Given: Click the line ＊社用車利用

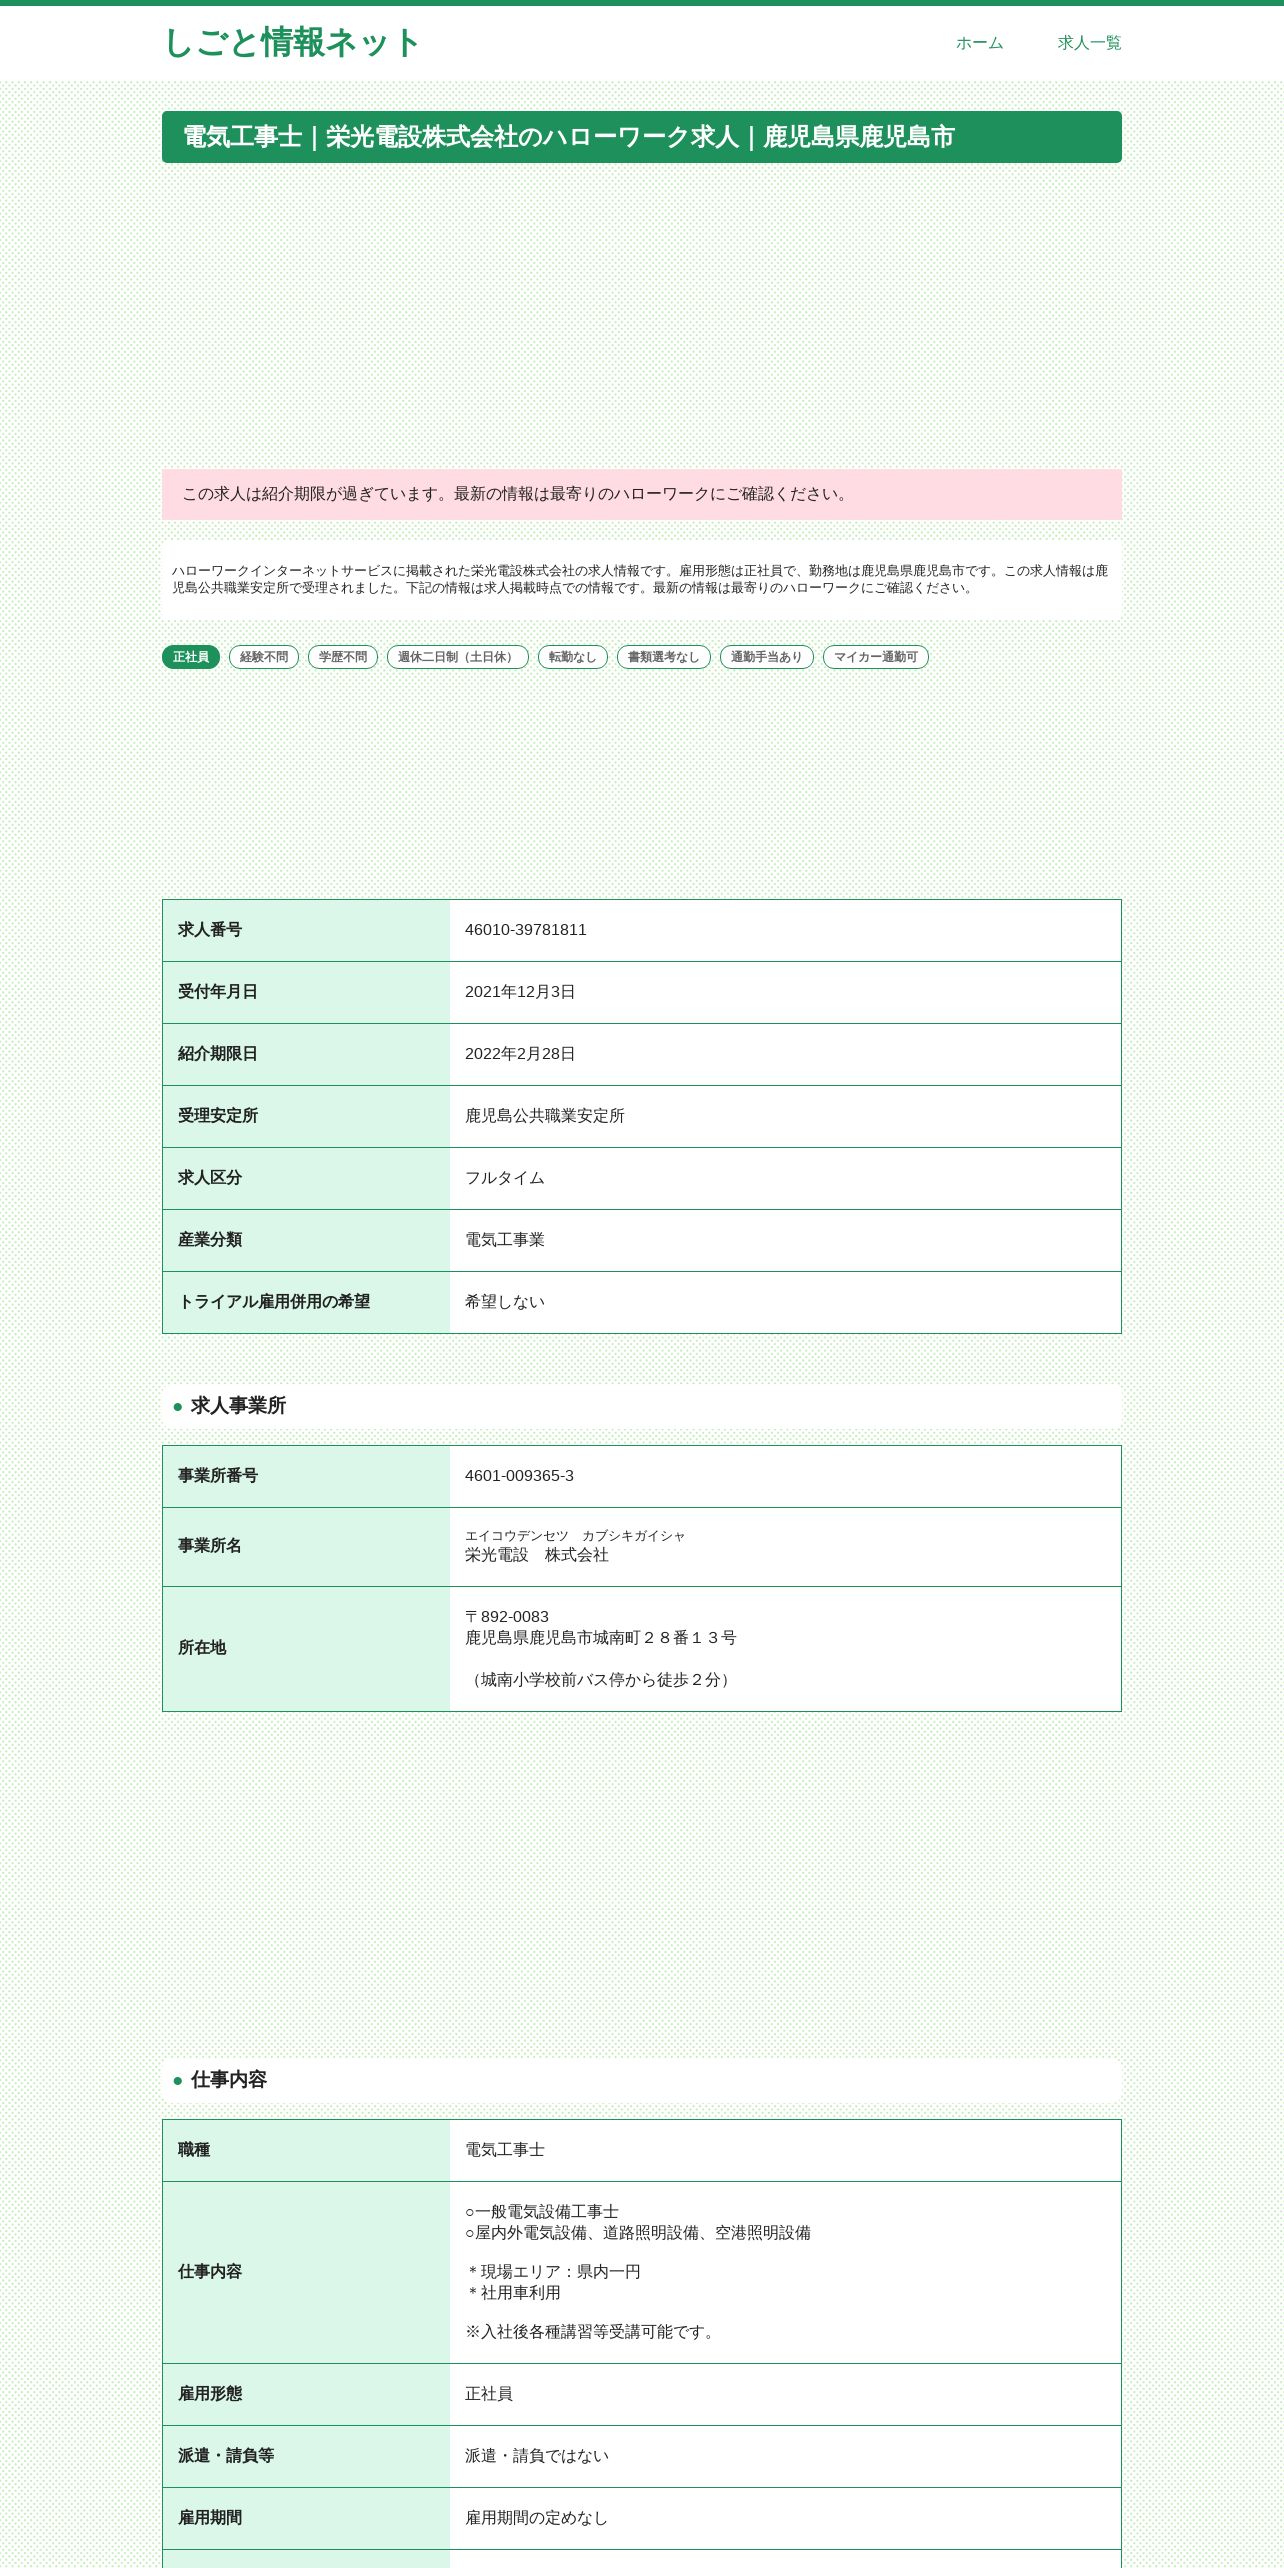Looking at the screenshot, I should (513, 2293).
